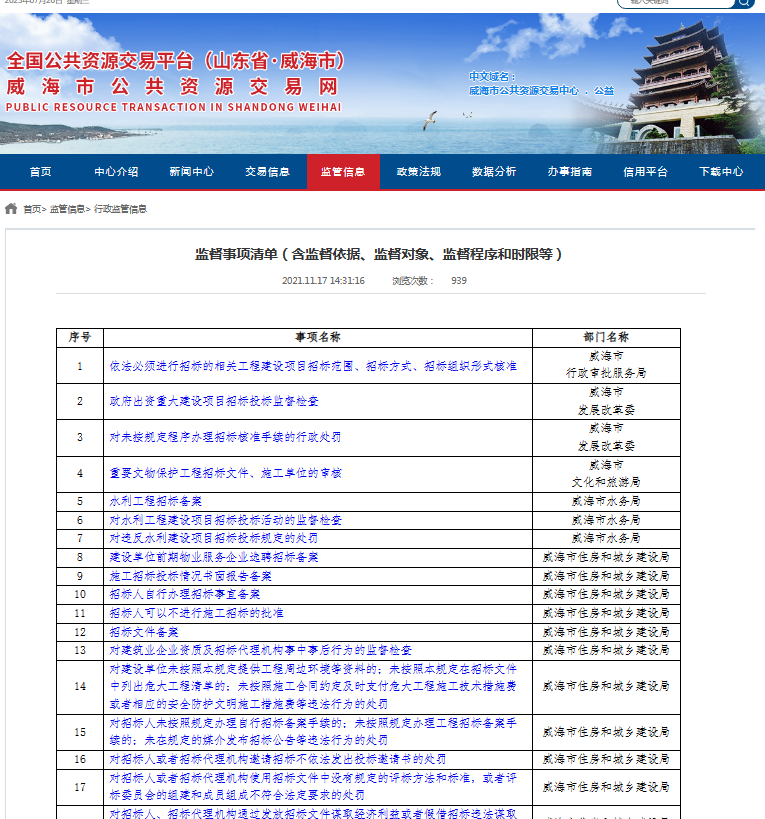The width and height of the screenshot is (765, 819).
Task: Open the 政府出资重大建设项目招标投标监督检查 link
Action: coord(214,401)
